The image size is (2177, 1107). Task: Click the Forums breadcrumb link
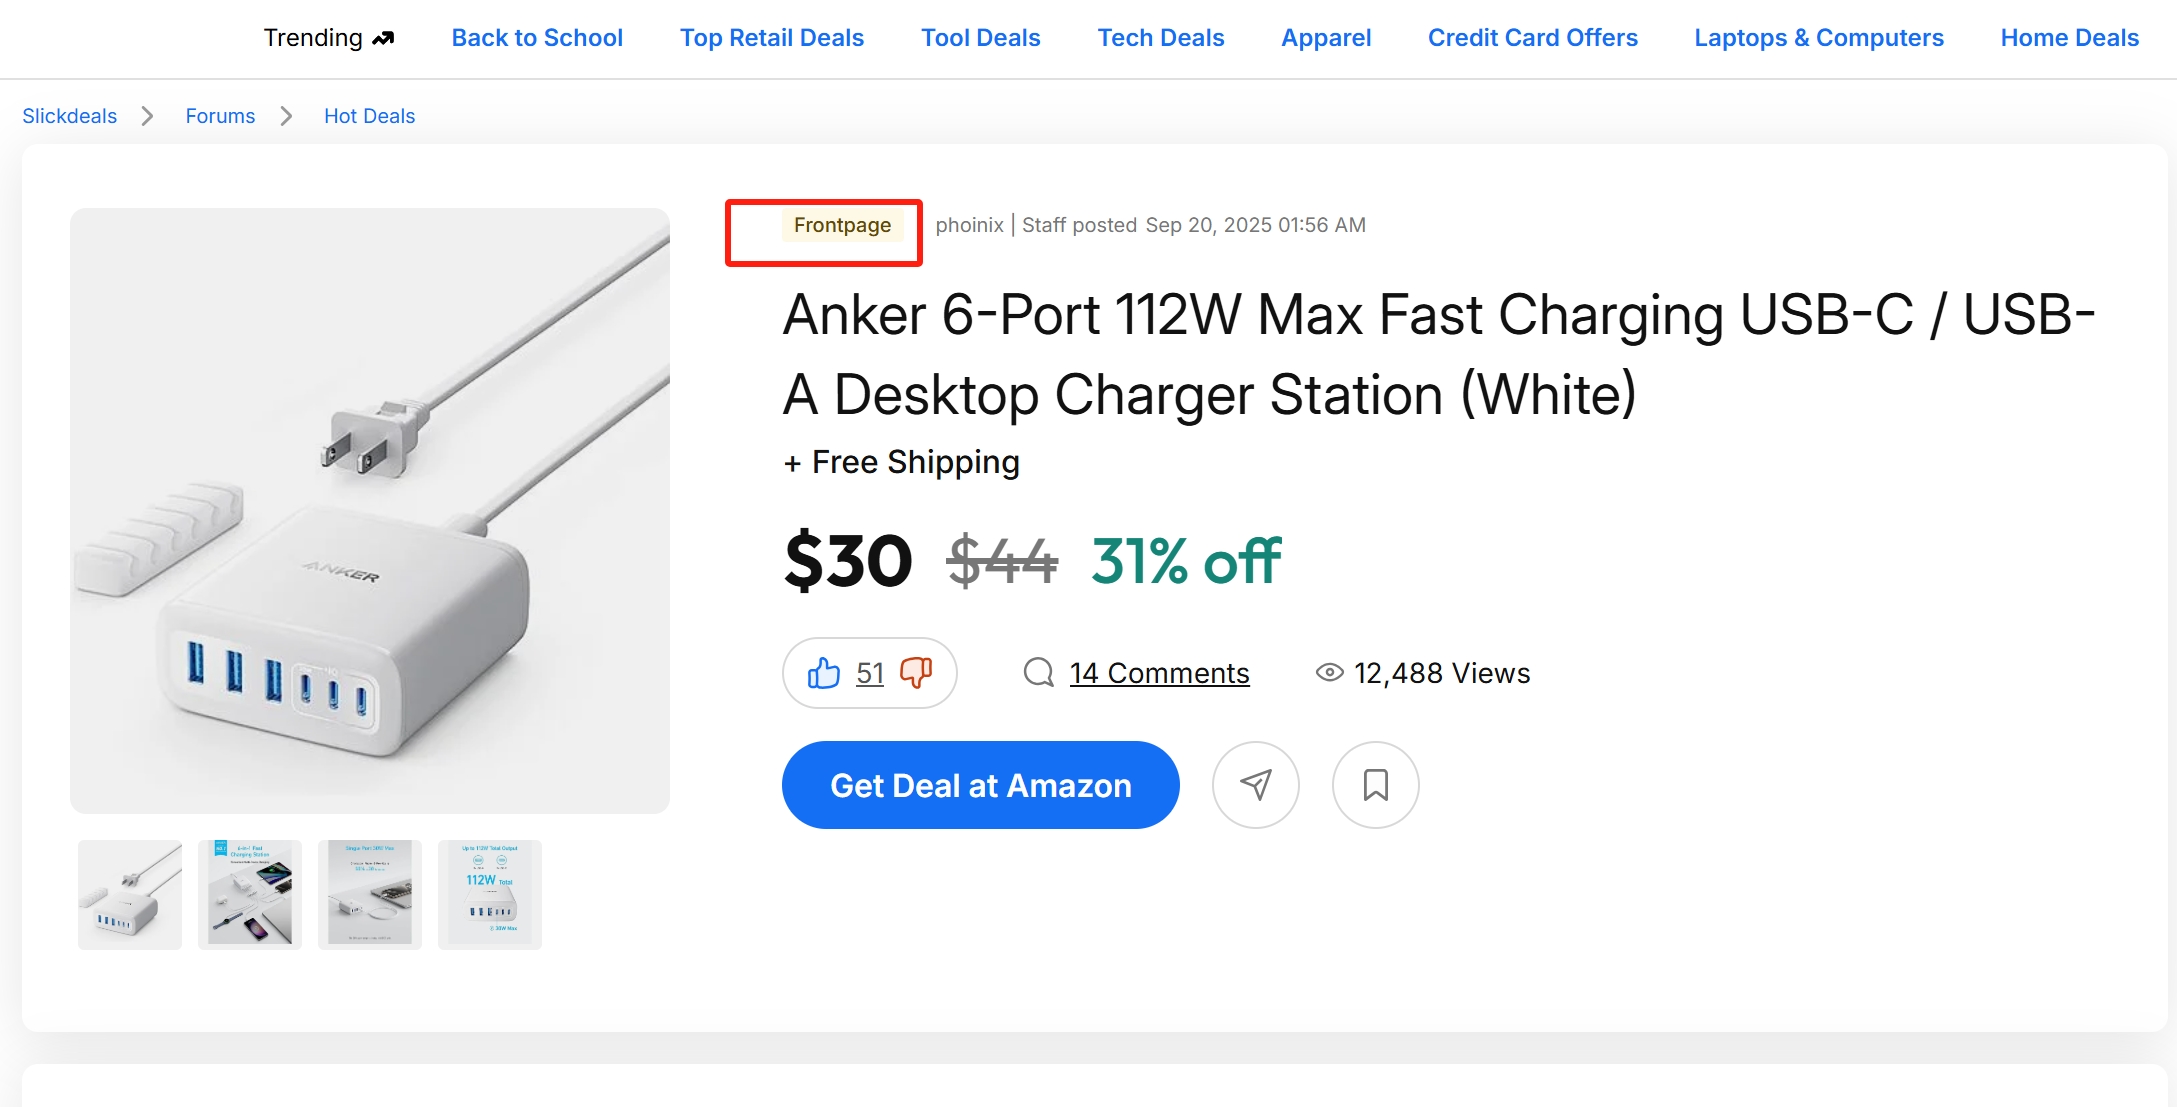pyautogui.click(x=220, y=116)
